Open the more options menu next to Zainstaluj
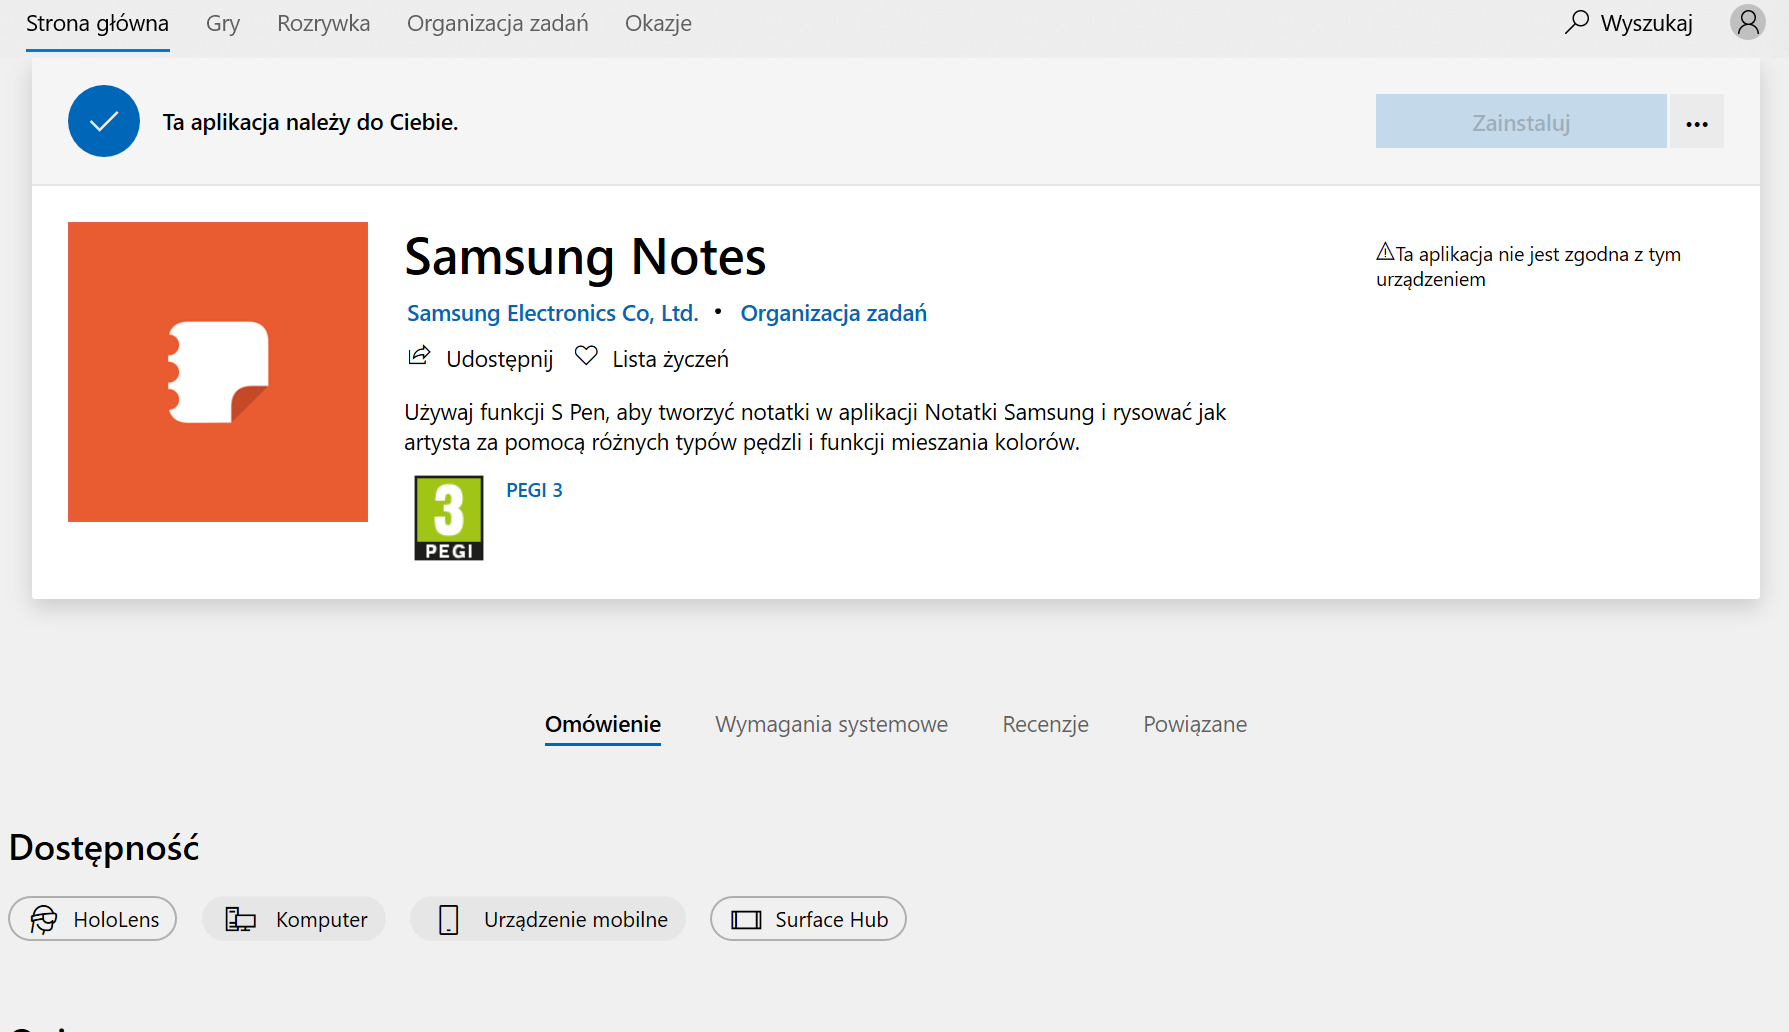This screenshot has width=1789, height=1032. (1696, 121)
